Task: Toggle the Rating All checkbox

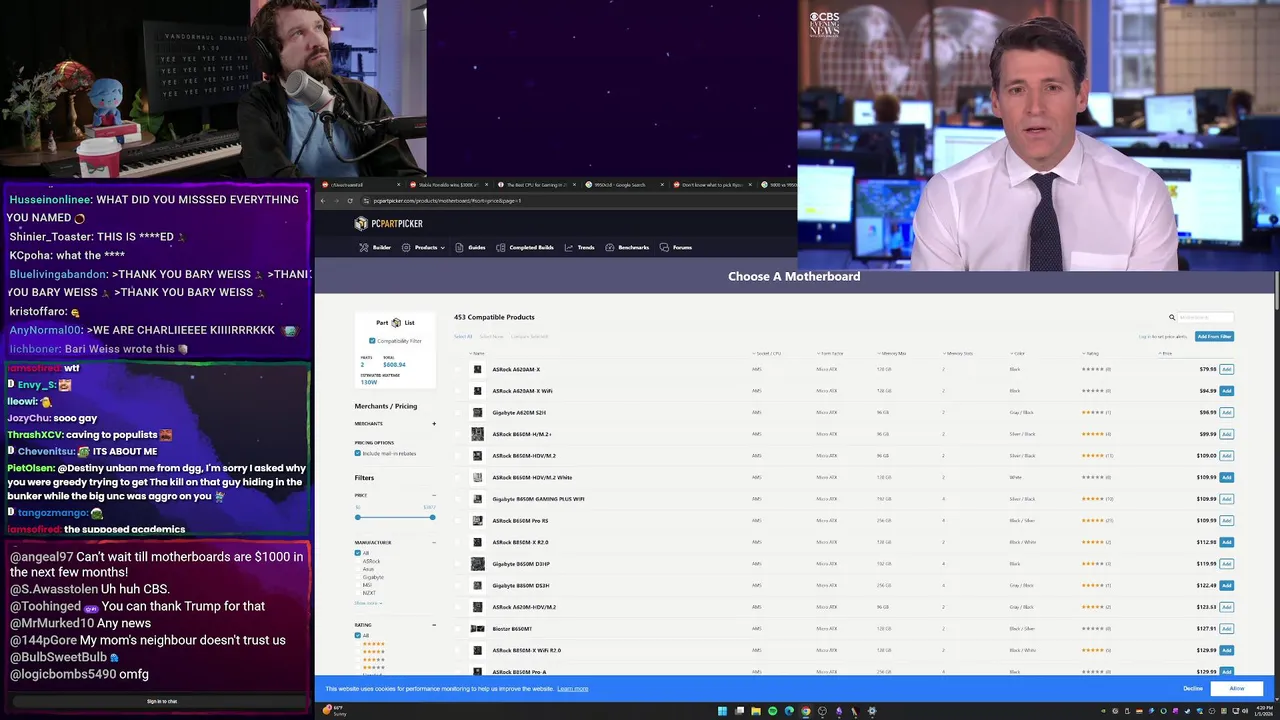Action: tap(358, 636)
